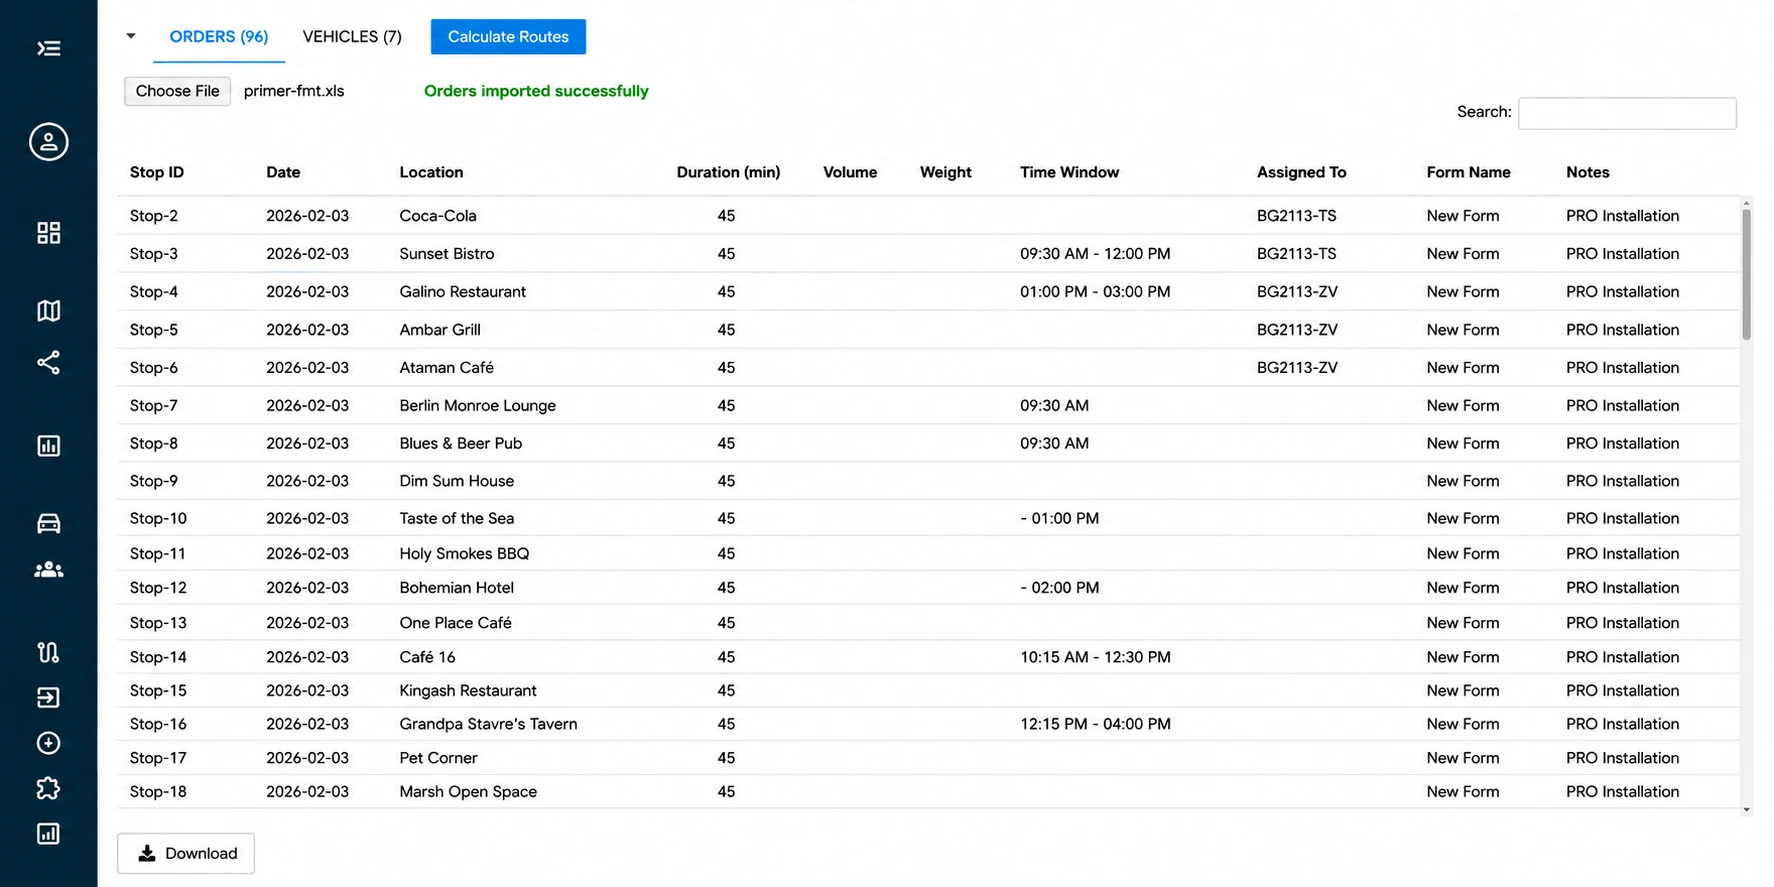This screenshot has height=887, width=1774.
Task: Sort by the Date column header
Action: pos(283,172)
